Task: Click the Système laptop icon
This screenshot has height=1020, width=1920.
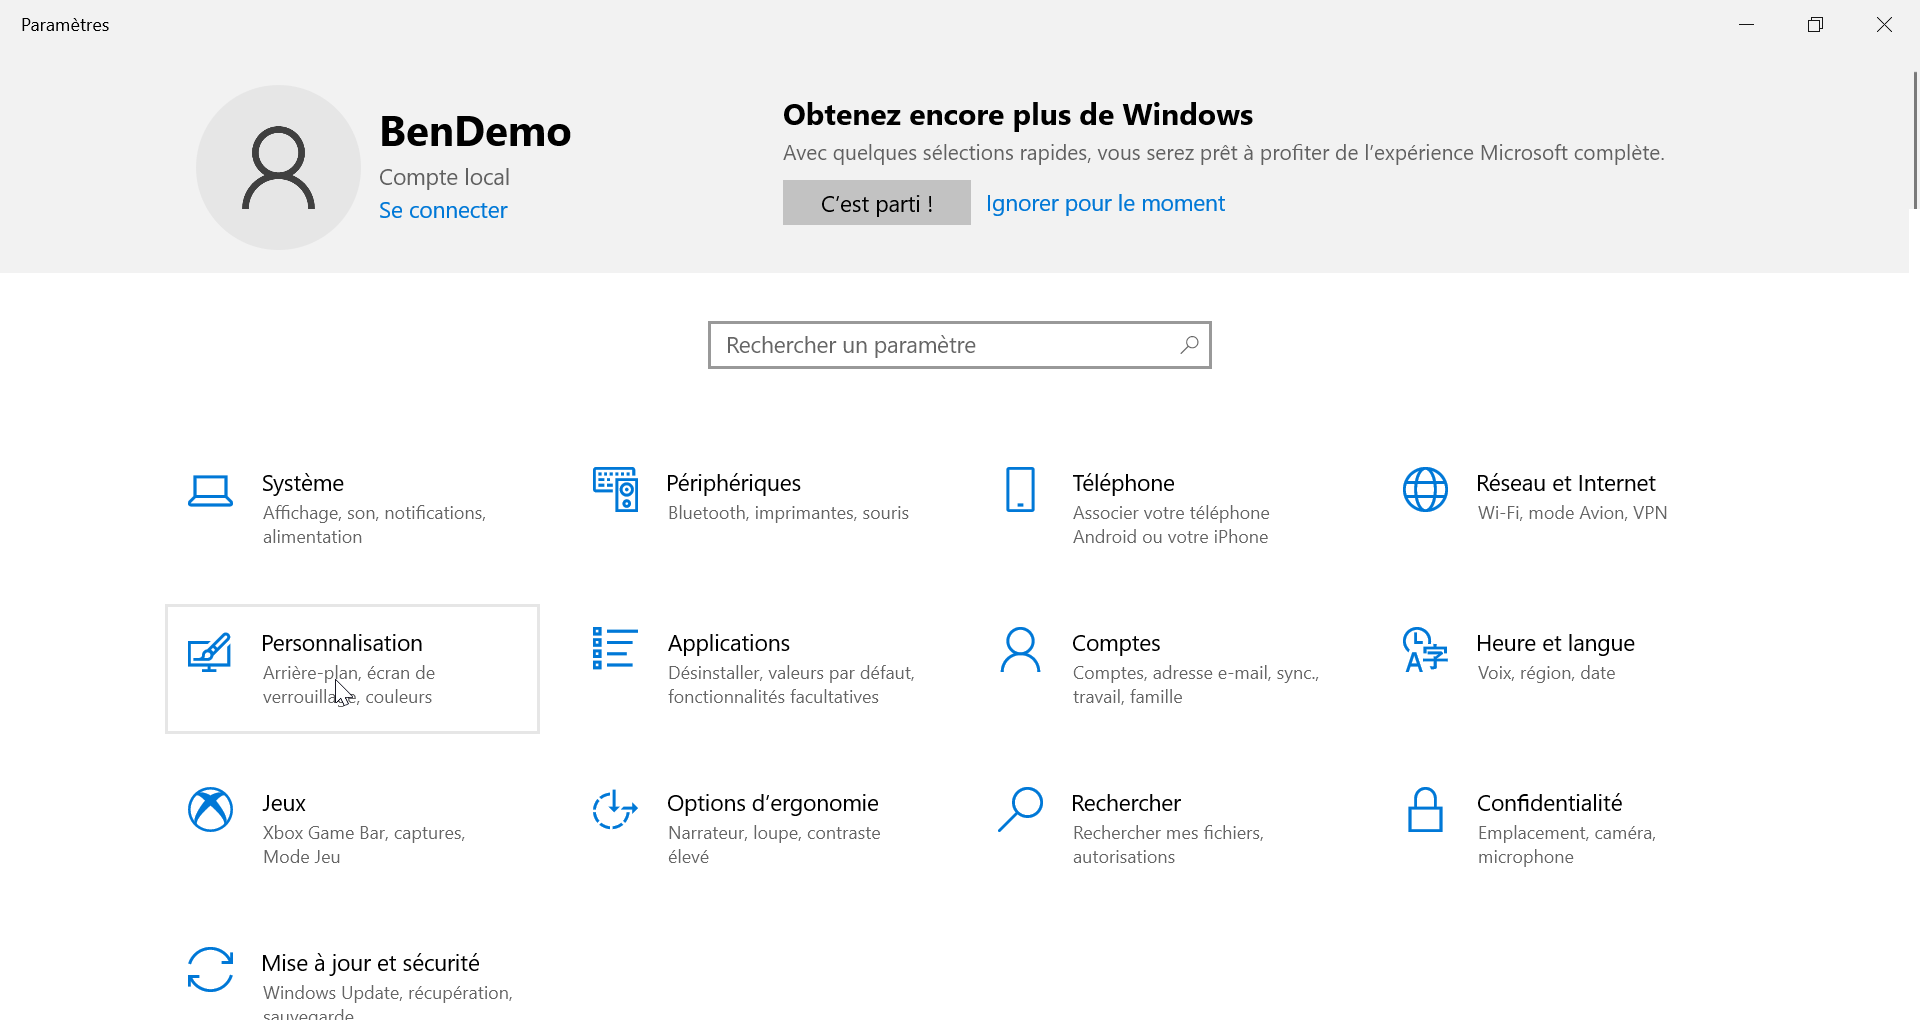Action: 210,490
